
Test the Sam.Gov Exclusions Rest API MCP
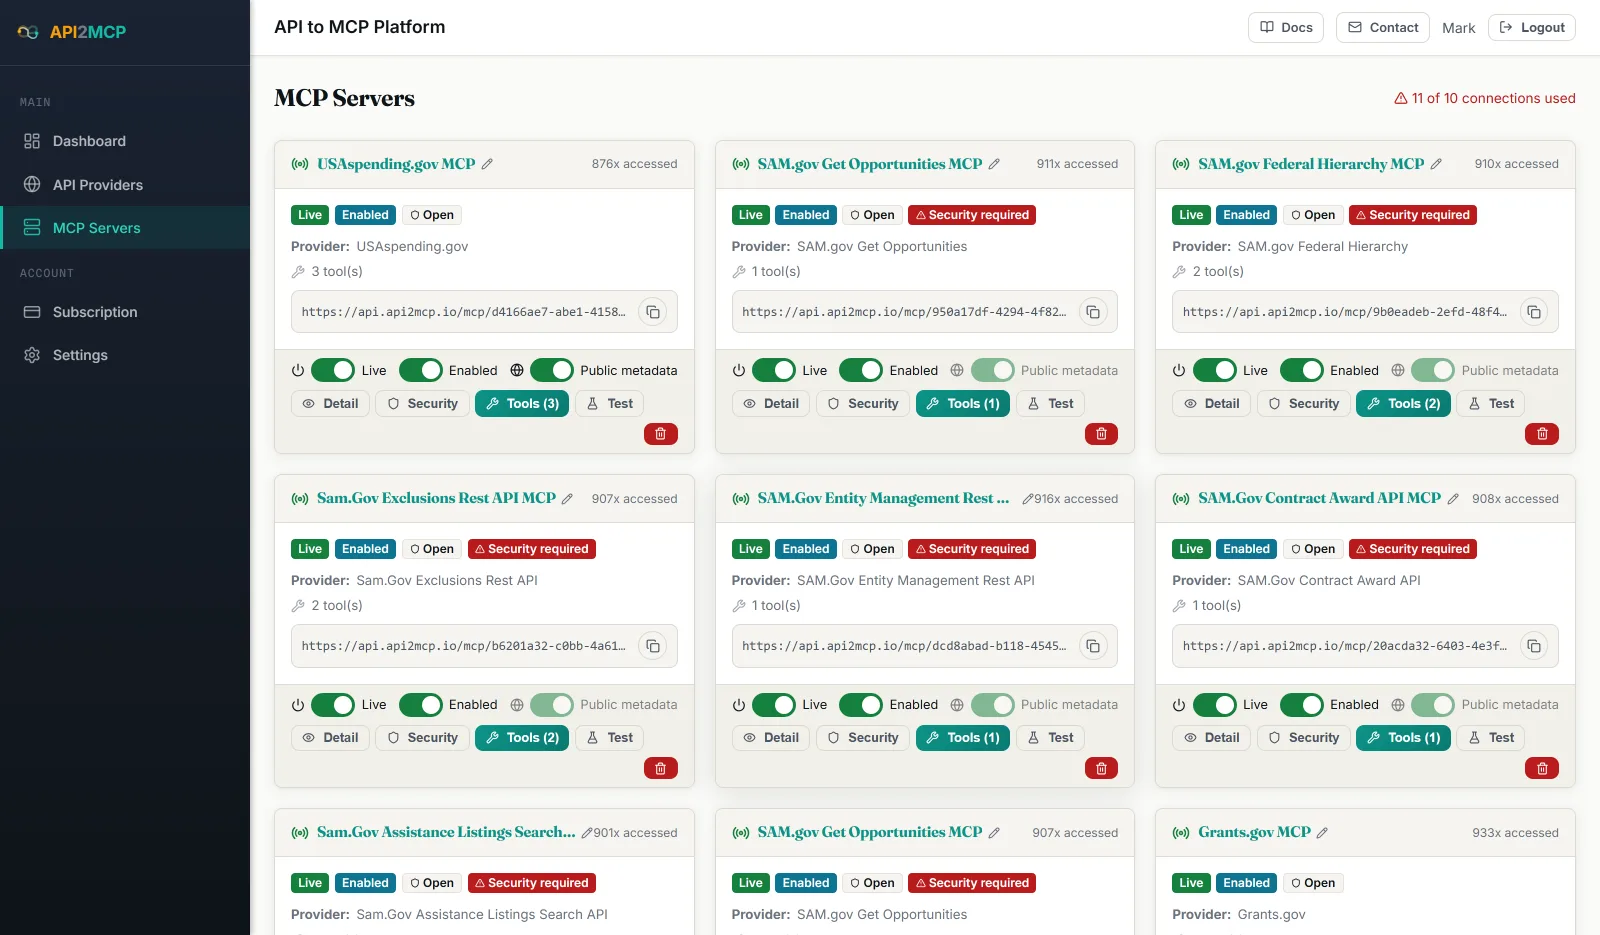[610, 738]
